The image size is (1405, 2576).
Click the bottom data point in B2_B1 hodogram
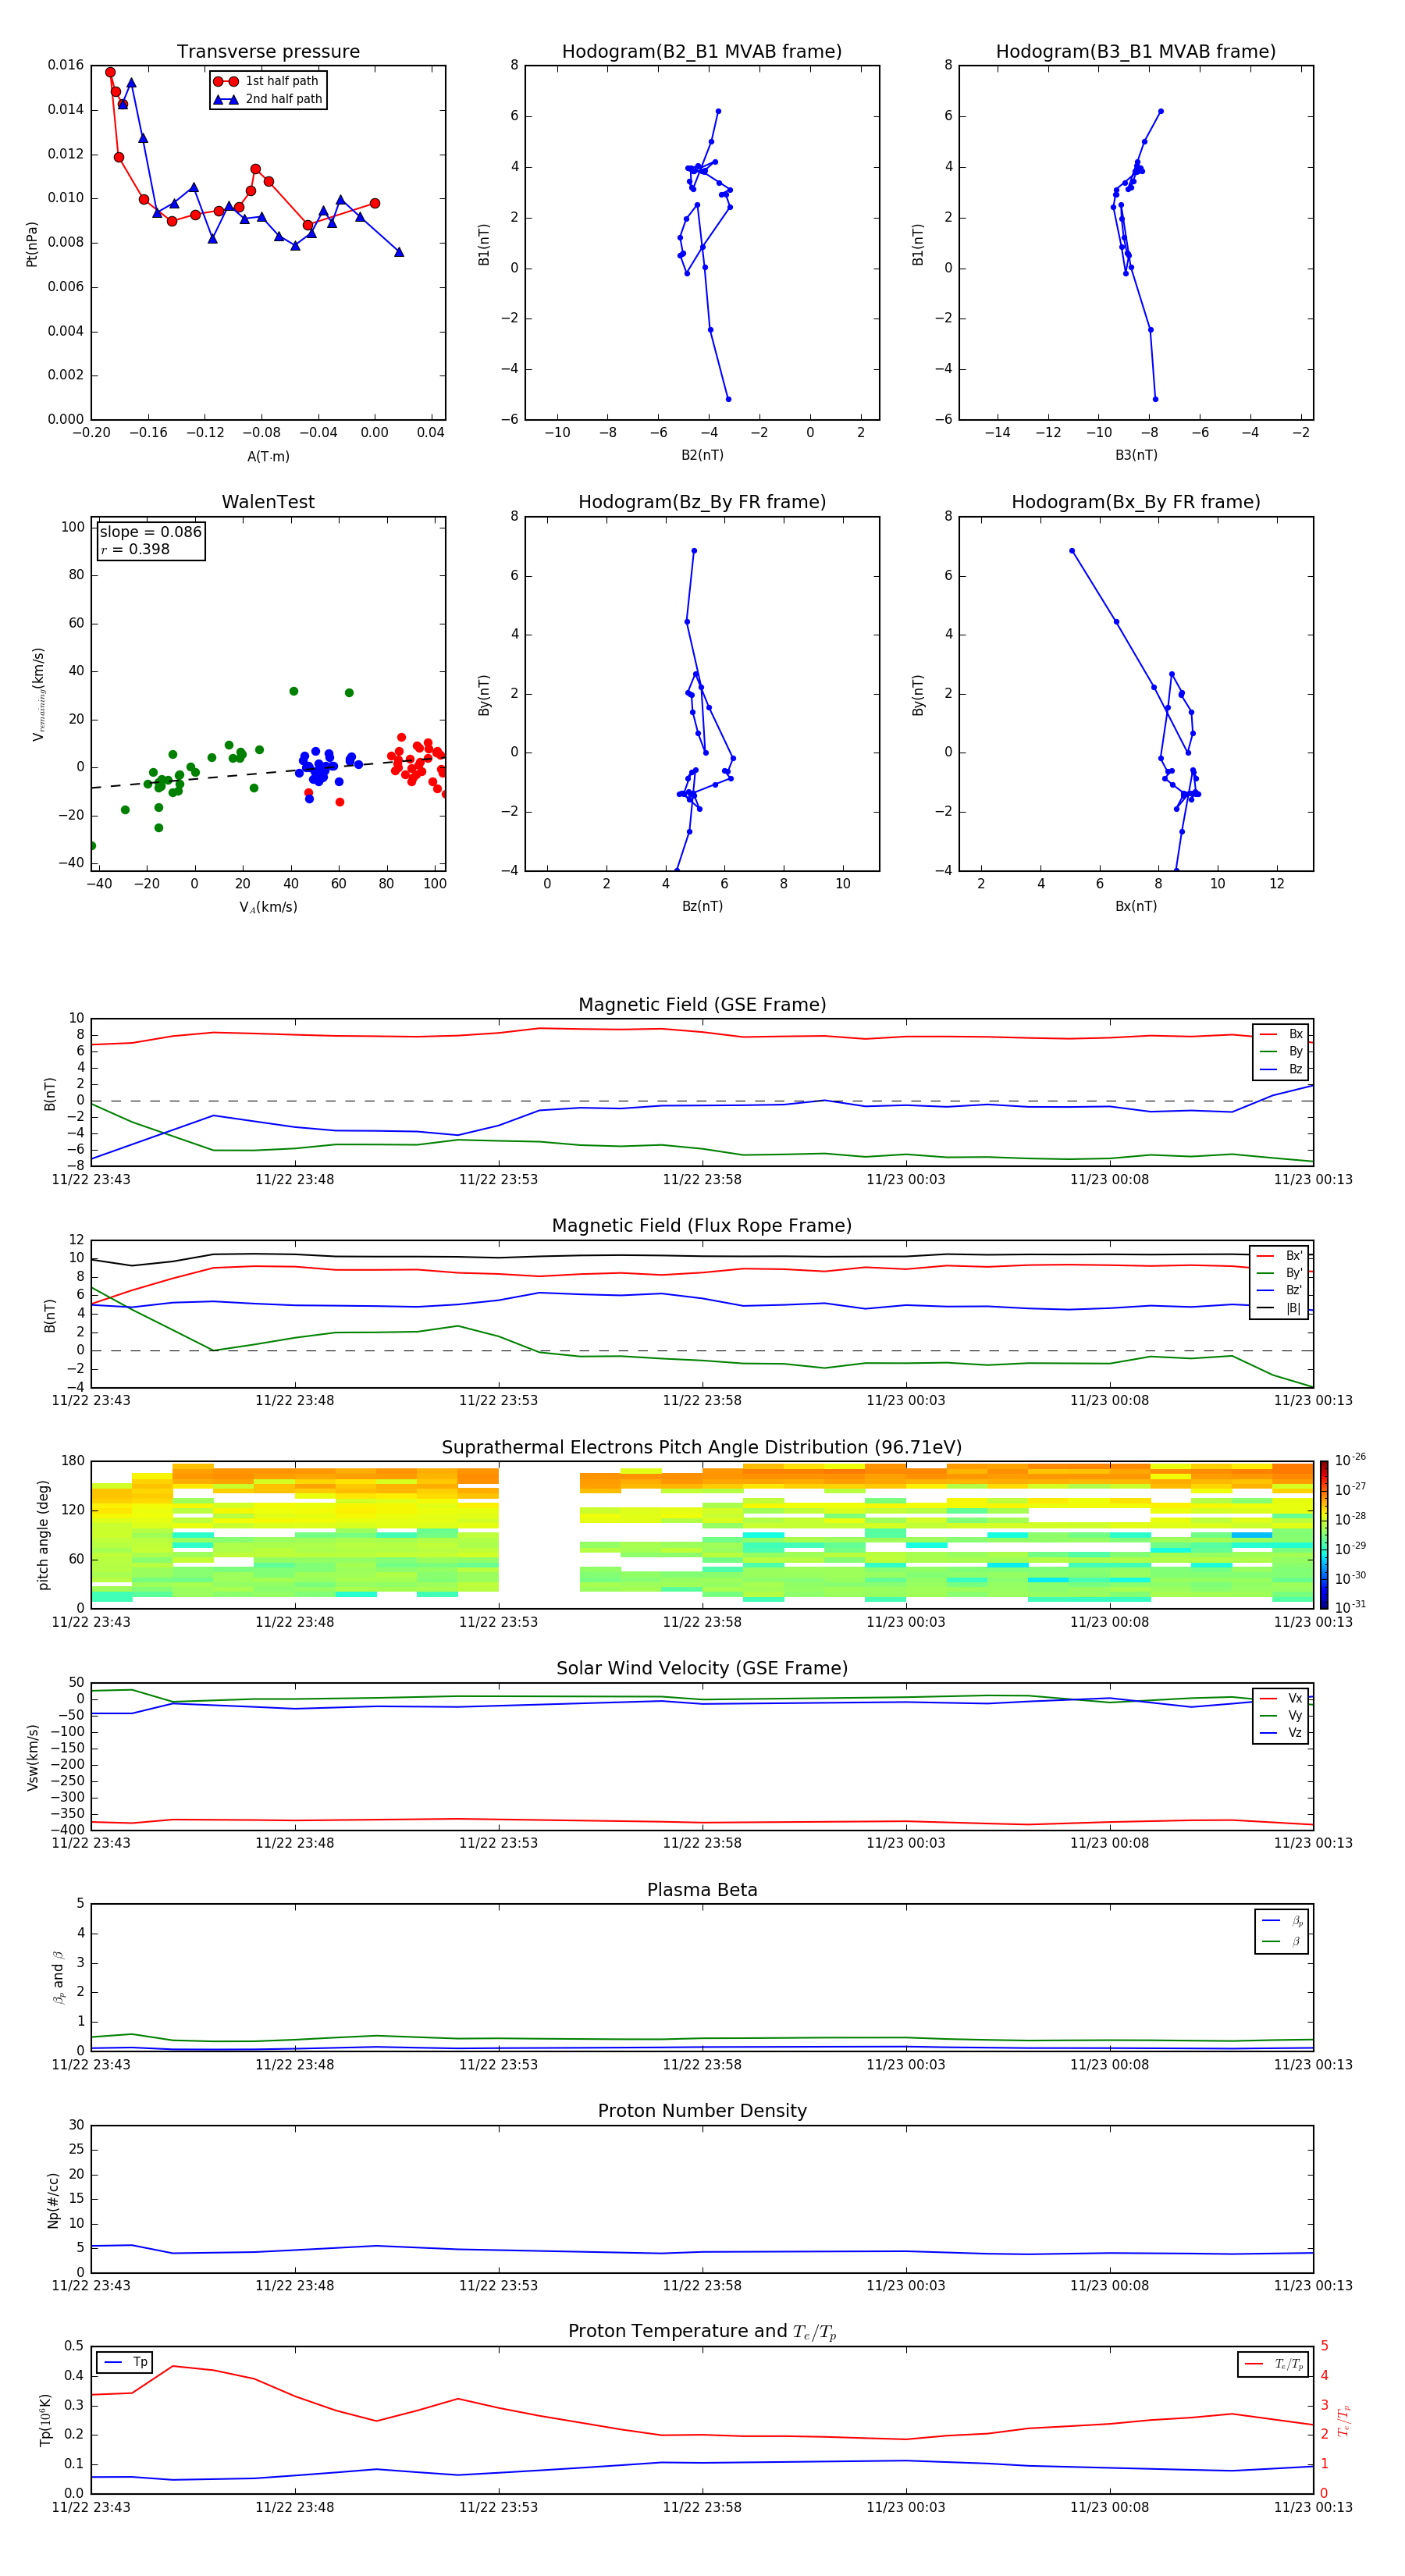point(728,399)
